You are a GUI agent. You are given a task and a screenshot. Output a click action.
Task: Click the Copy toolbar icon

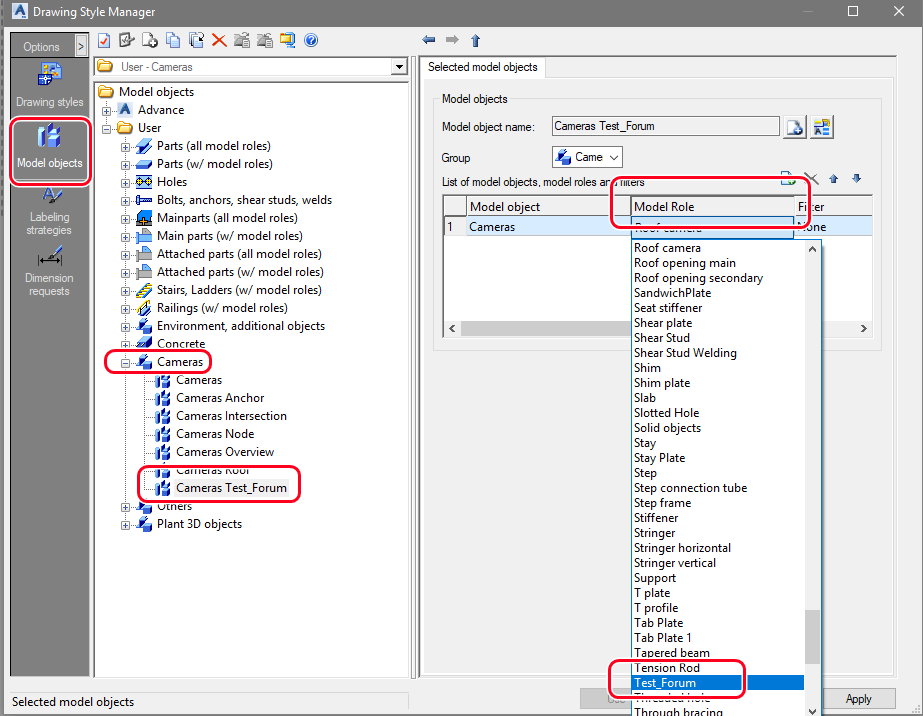coord(172,40)
